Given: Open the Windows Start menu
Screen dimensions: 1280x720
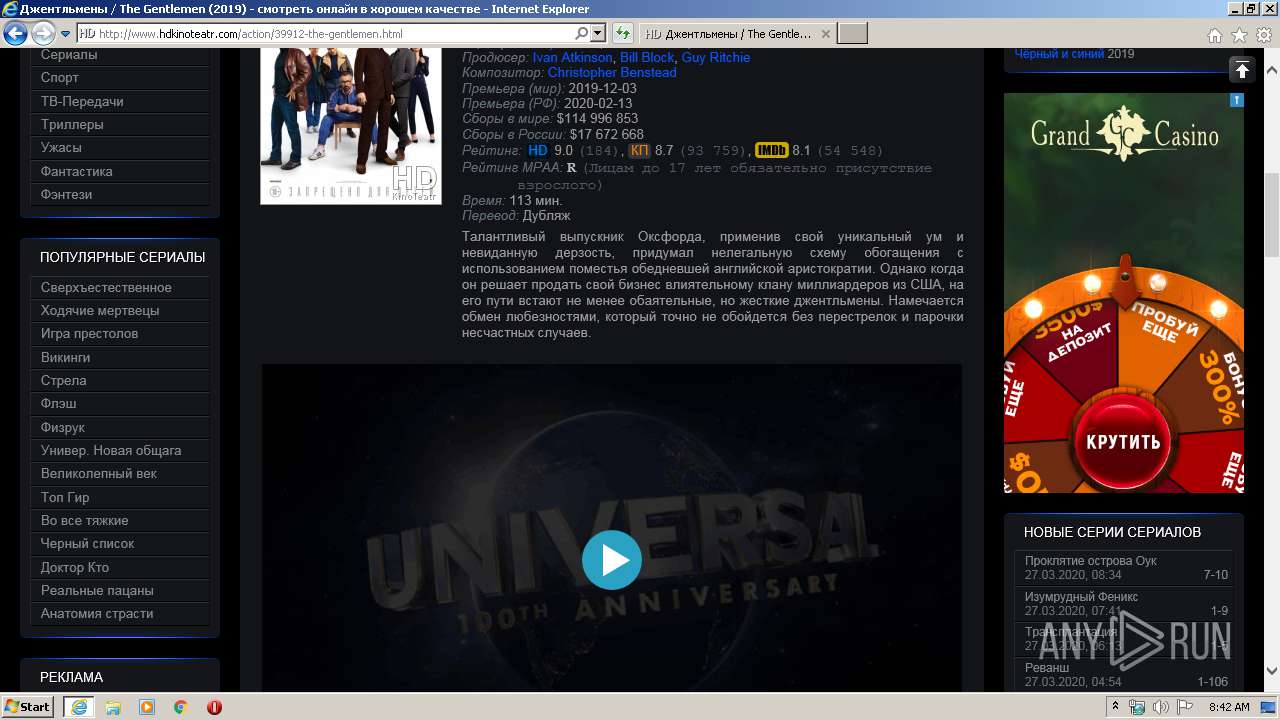Looking at the screenshot, I should tap(28, 706).
